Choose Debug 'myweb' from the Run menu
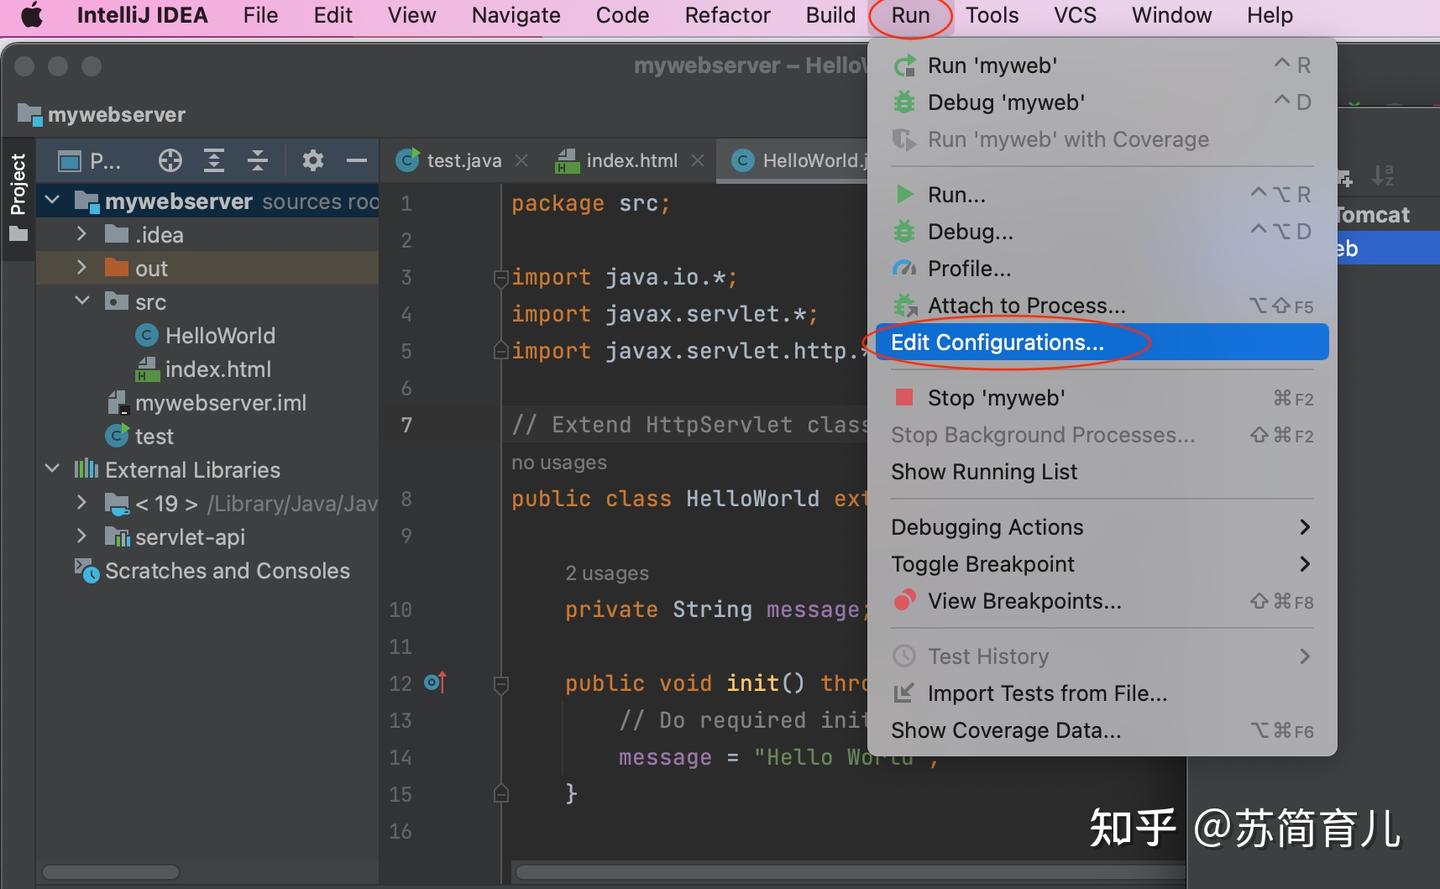The image size is (1440, 889). [x=1006, y=102]
